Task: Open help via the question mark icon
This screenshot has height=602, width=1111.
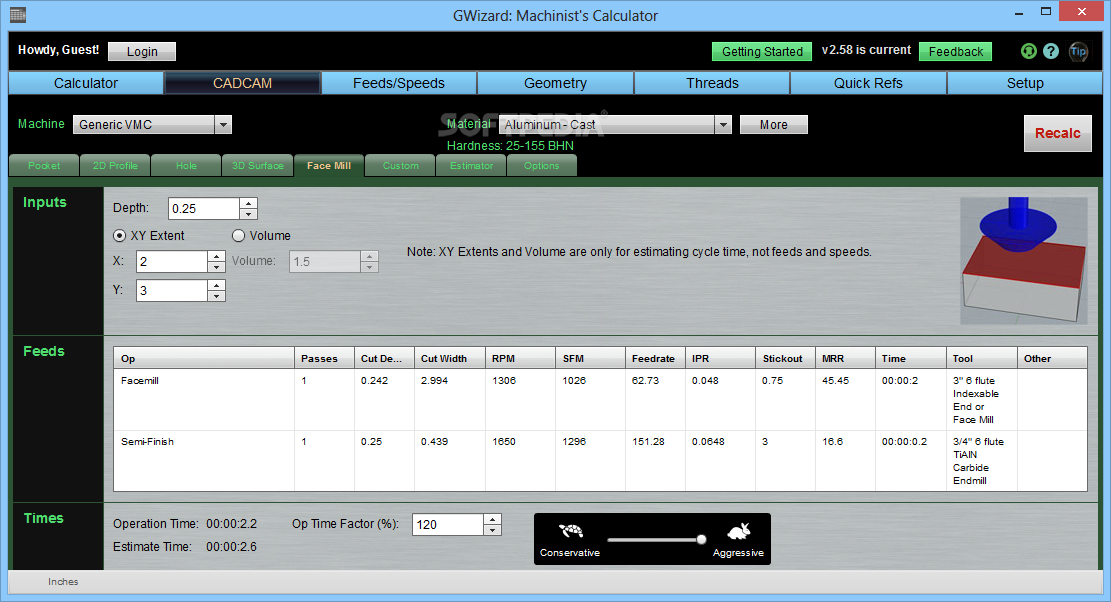Action: click(1051, 51)
